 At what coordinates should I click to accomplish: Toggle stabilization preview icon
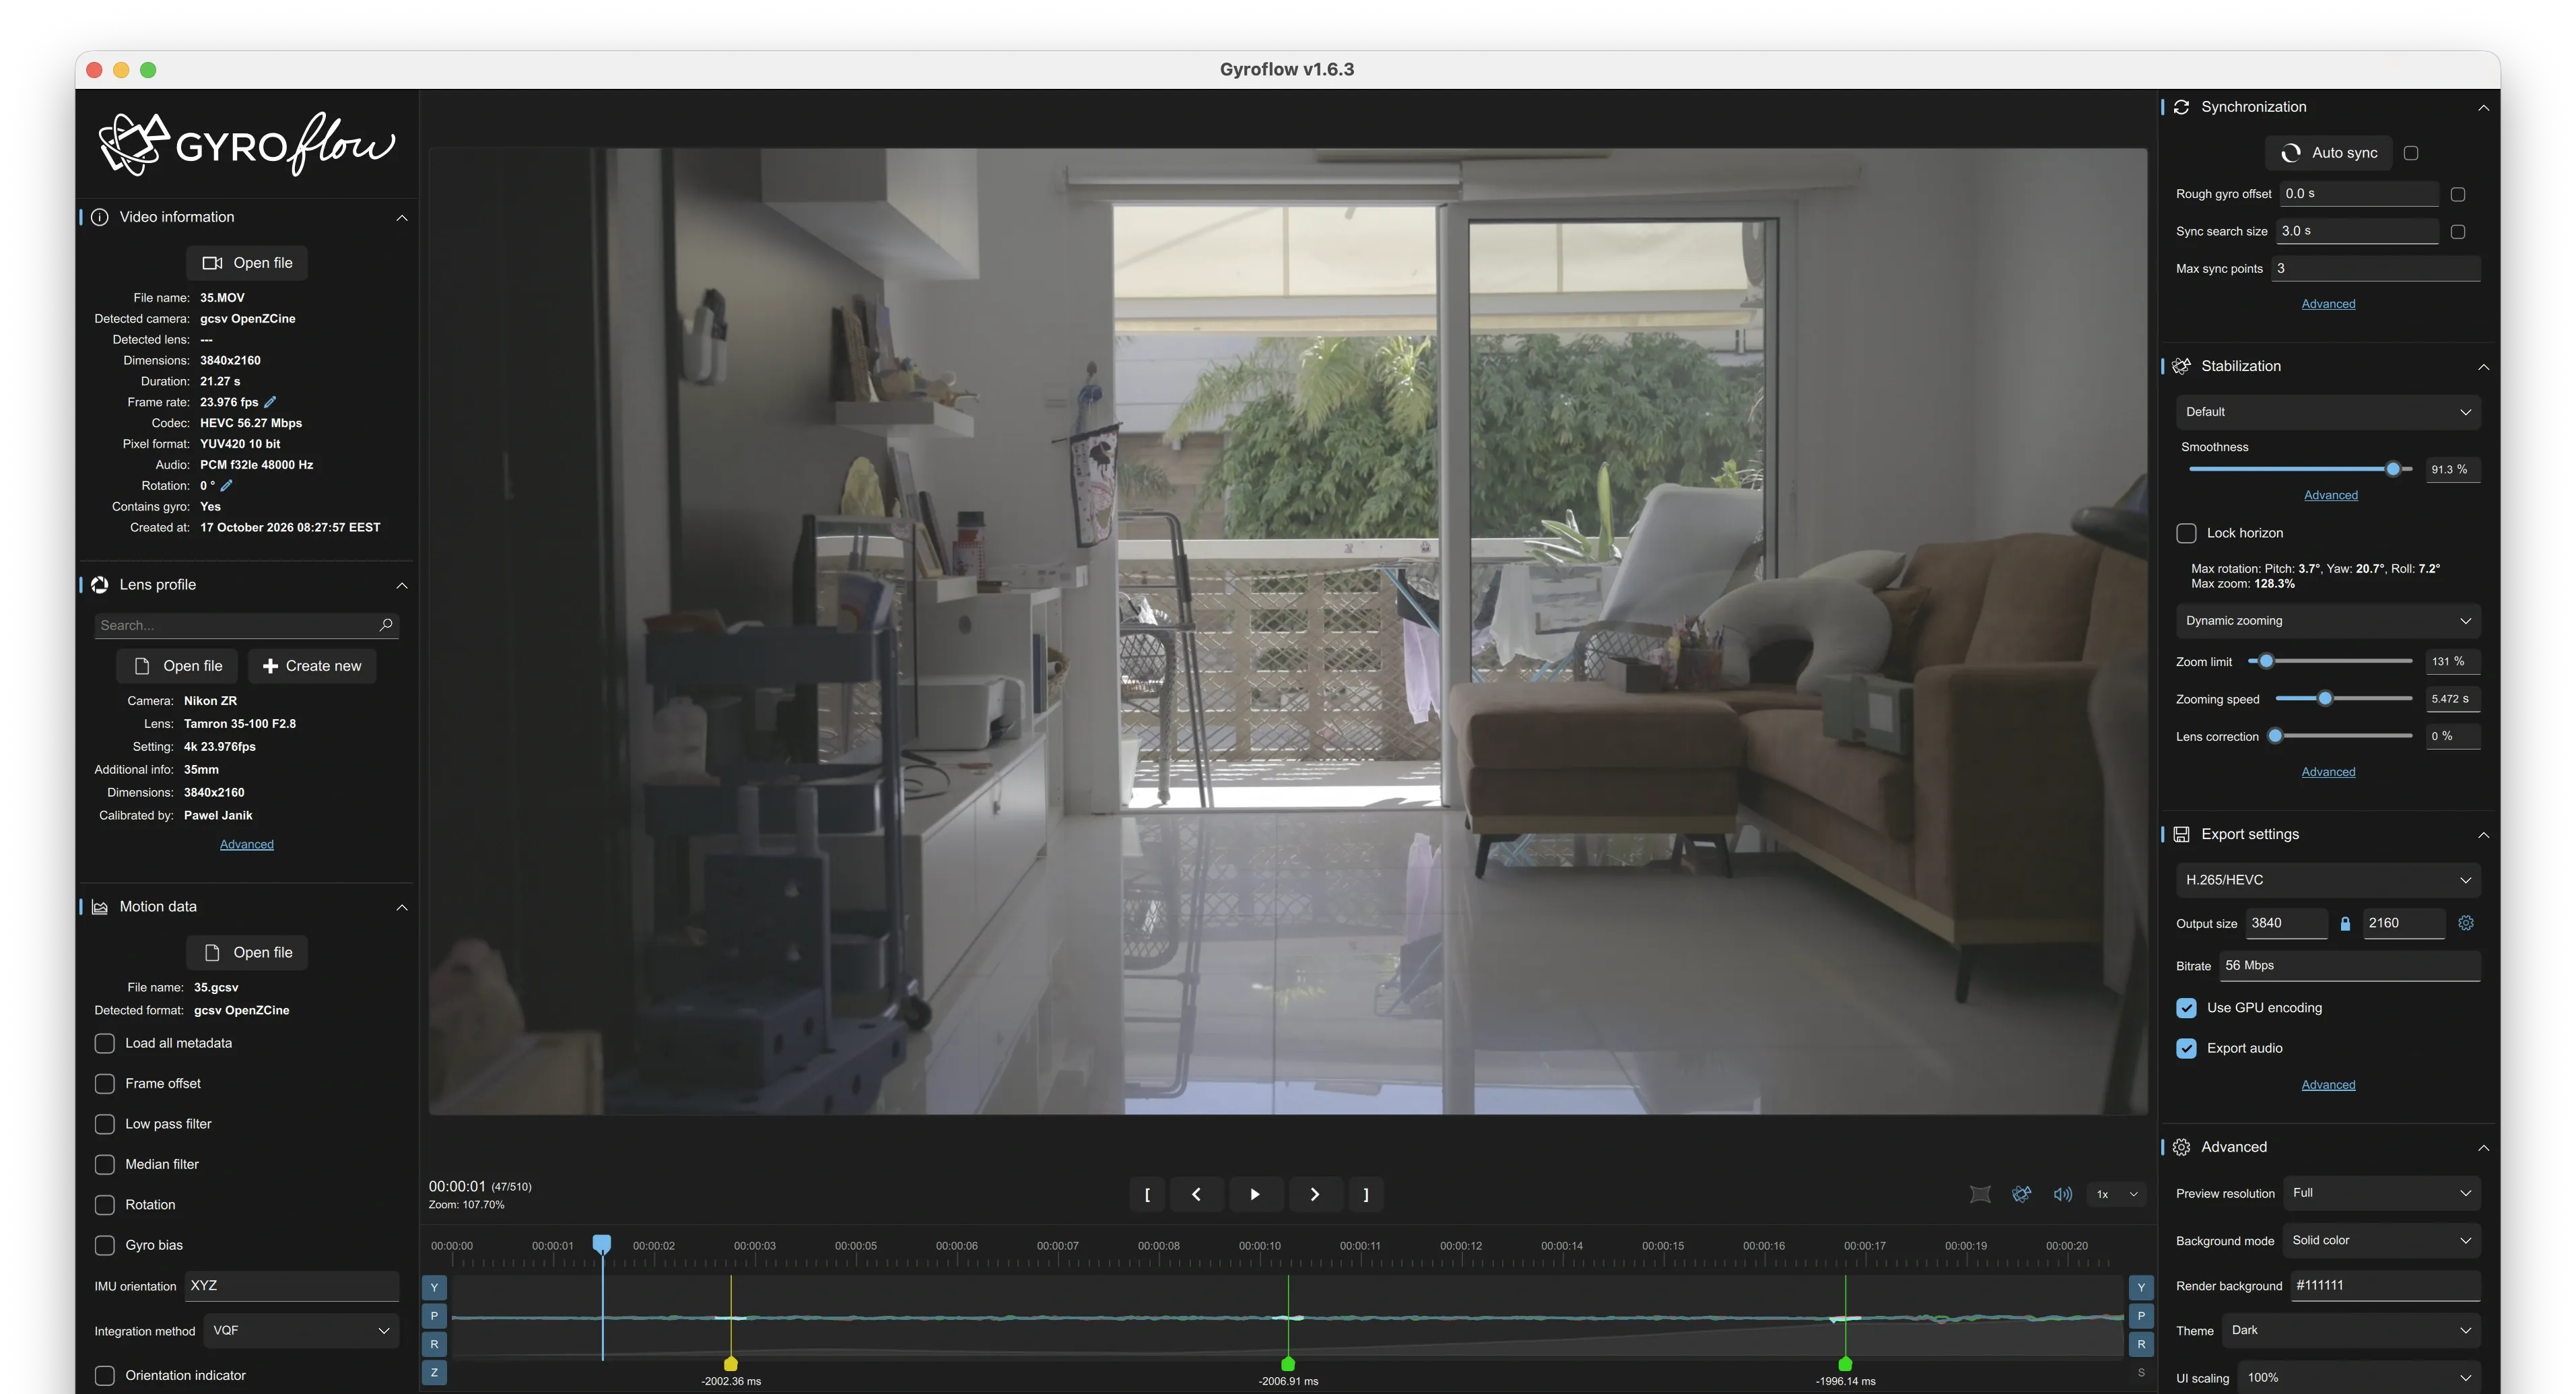click(x=2022, y=1194)
